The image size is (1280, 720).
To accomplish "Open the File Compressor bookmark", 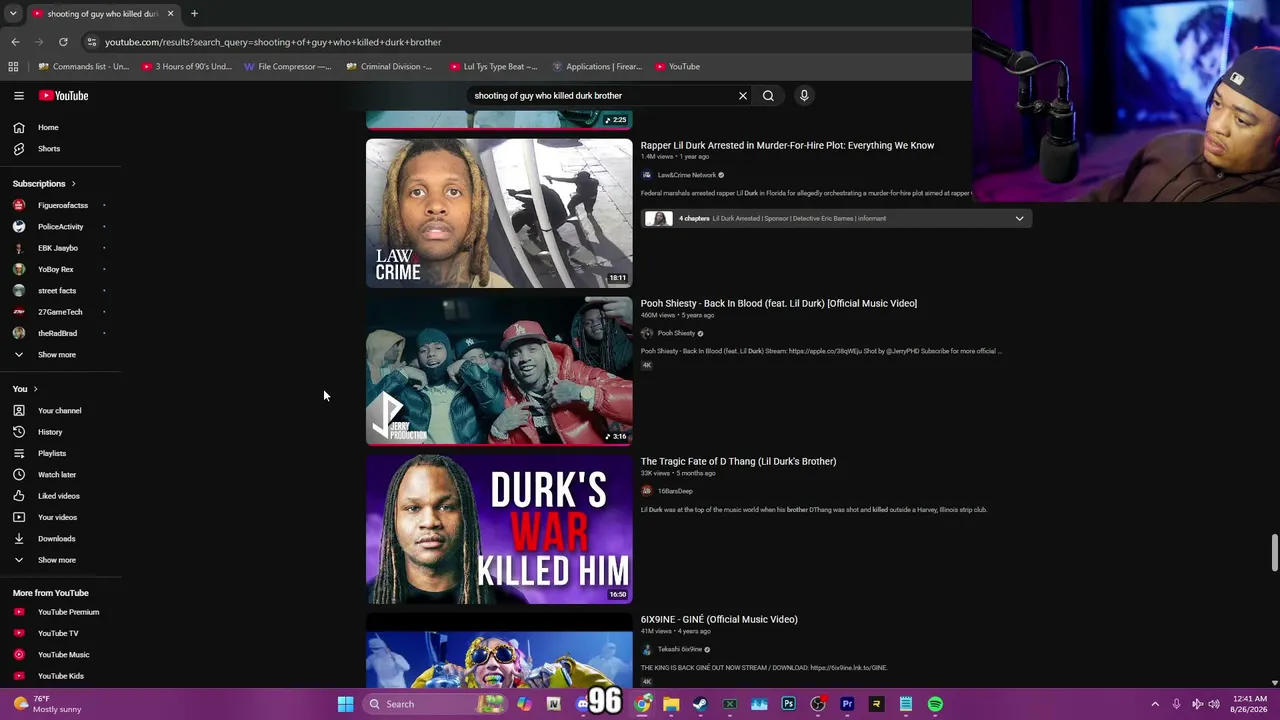I will (288, 67).
